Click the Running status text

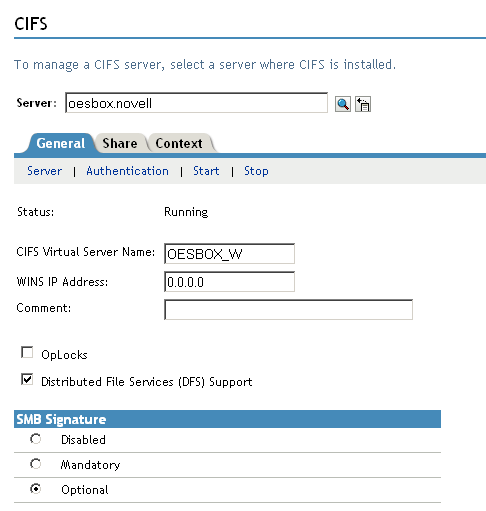pyautogui.click(x=186, y=212)
